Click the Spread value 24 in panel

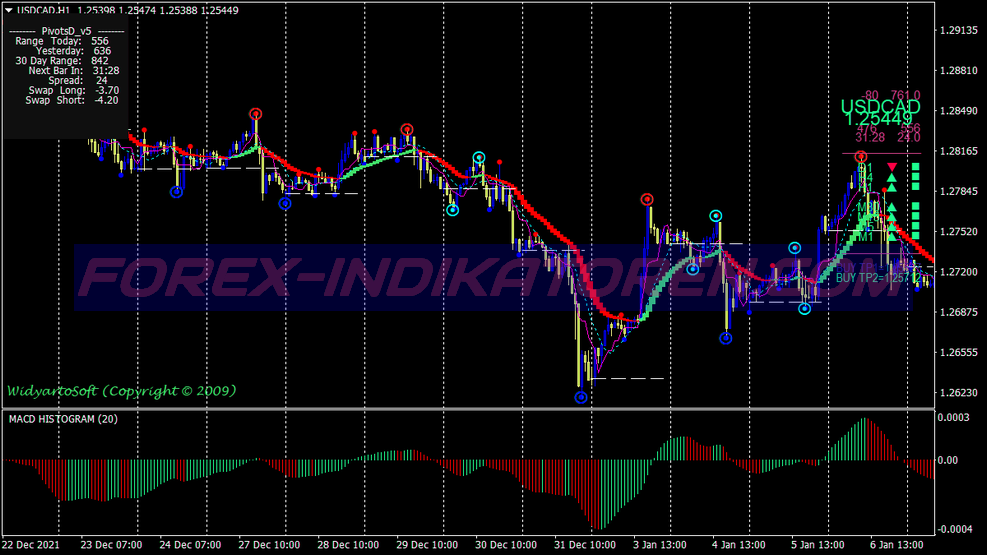[x=101, y=81]
